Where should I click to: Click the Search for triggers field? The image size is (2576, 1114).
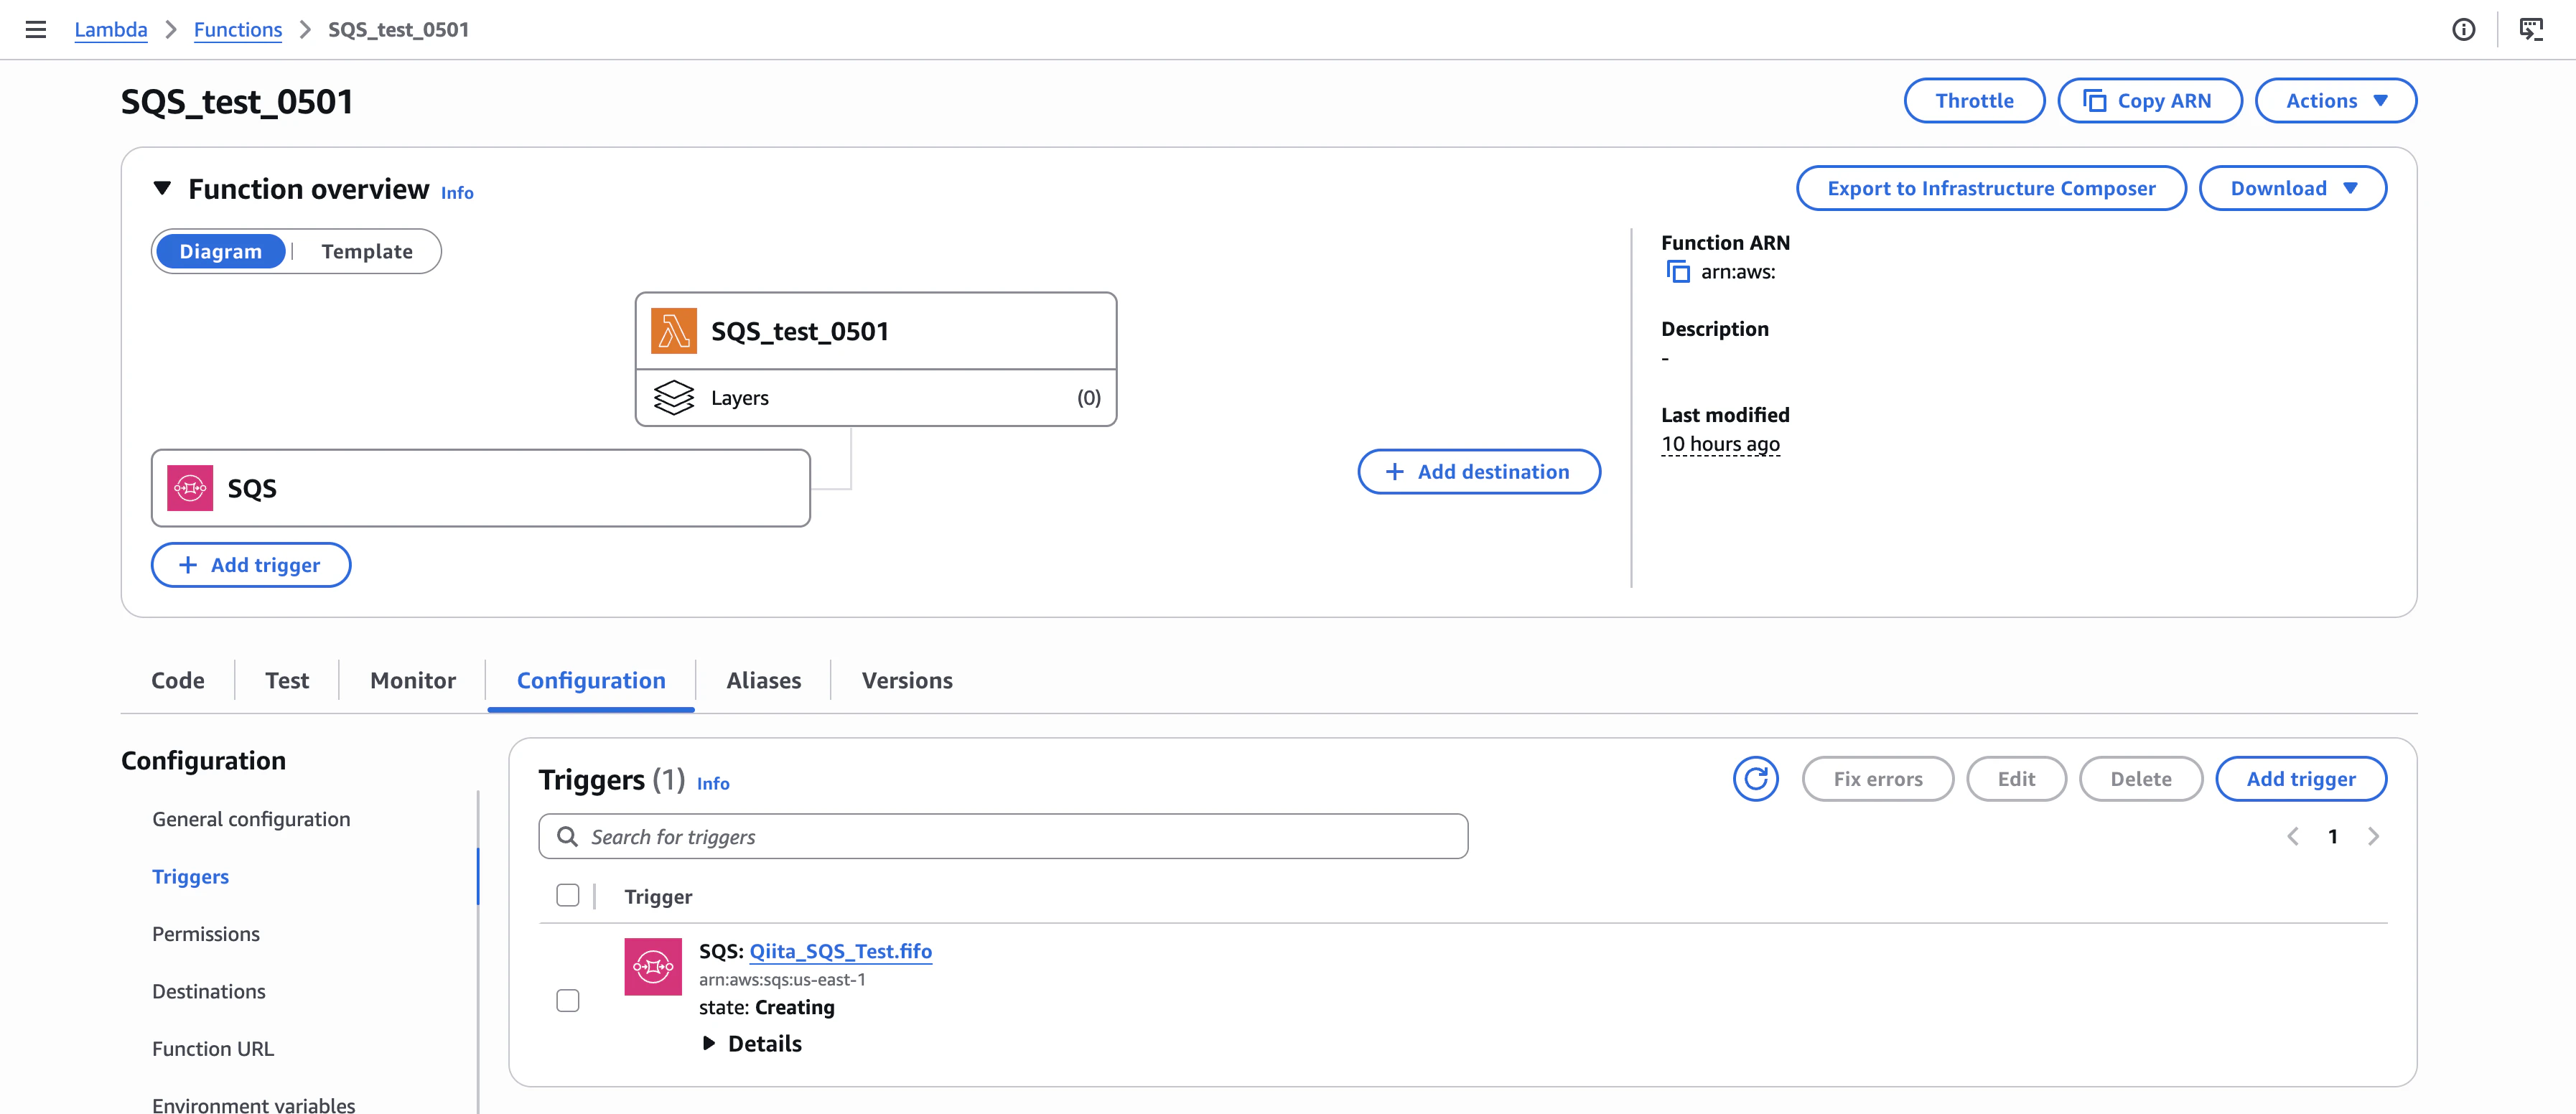pyautogui.click(x=1003, y=836)
